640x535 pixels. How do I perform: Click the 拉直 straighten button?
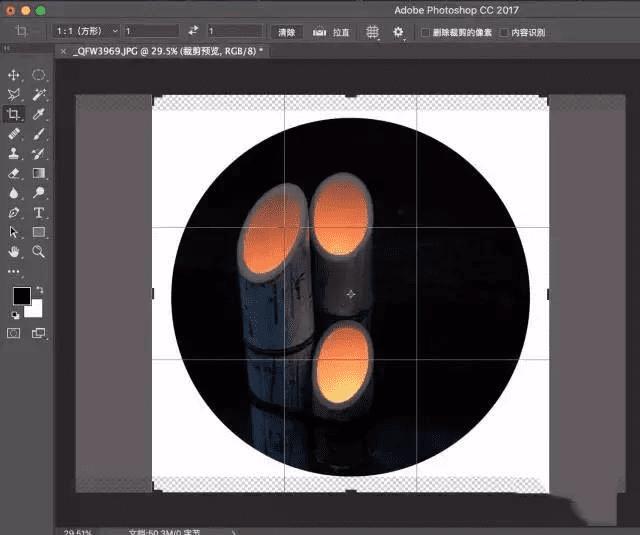[x=333, y=32]
